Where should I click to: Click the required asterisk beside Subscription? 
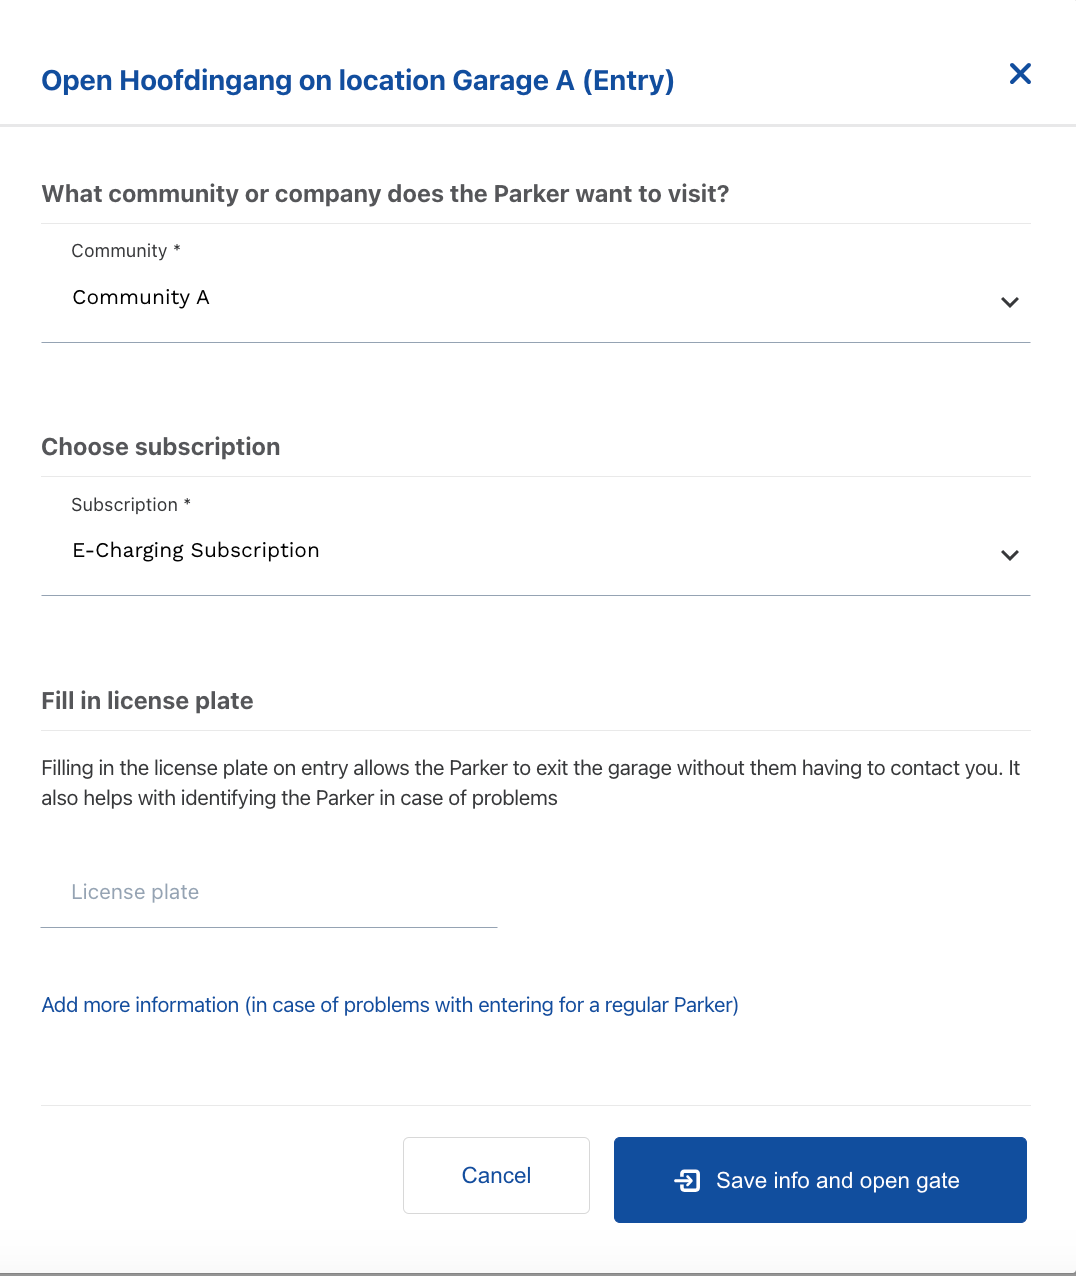click(187, 503)
